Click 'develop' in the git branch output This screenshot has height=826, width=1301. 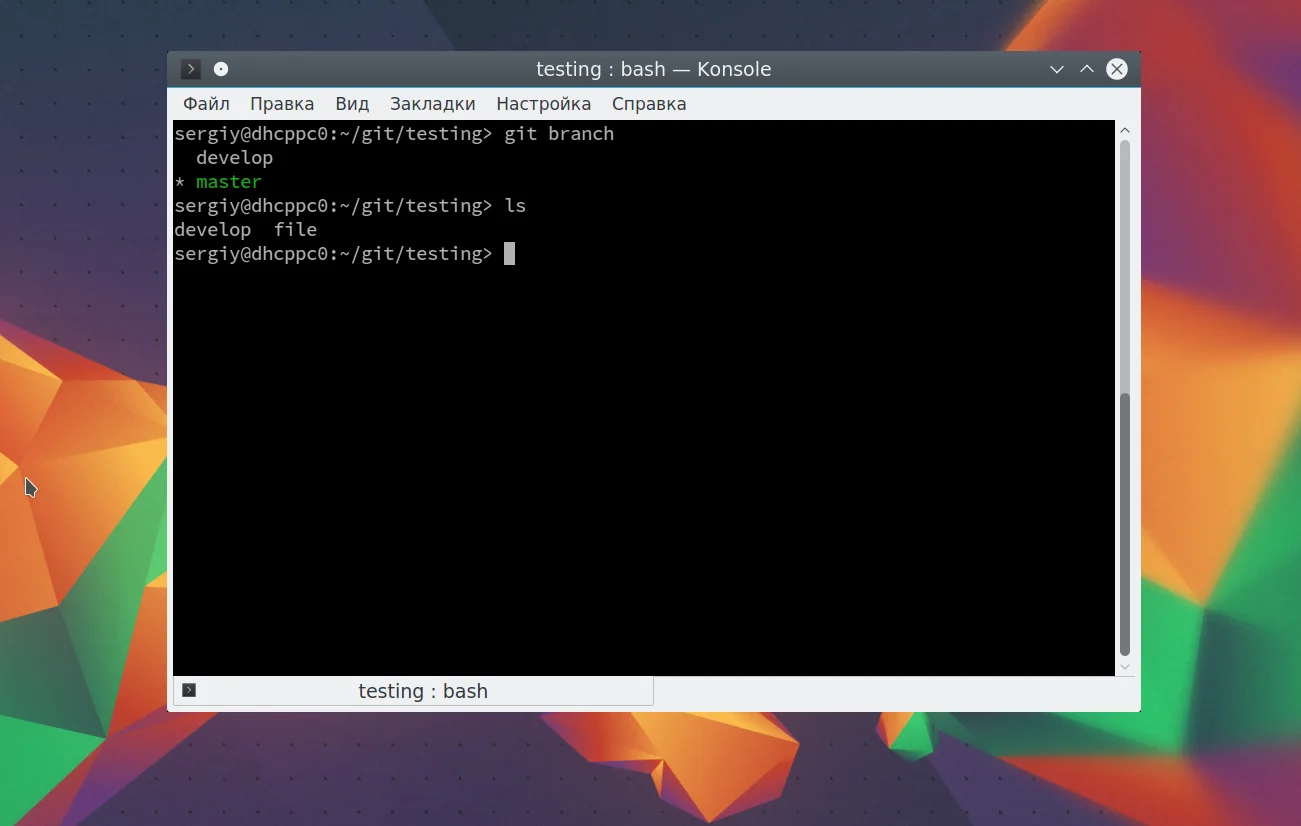(235, 158)
